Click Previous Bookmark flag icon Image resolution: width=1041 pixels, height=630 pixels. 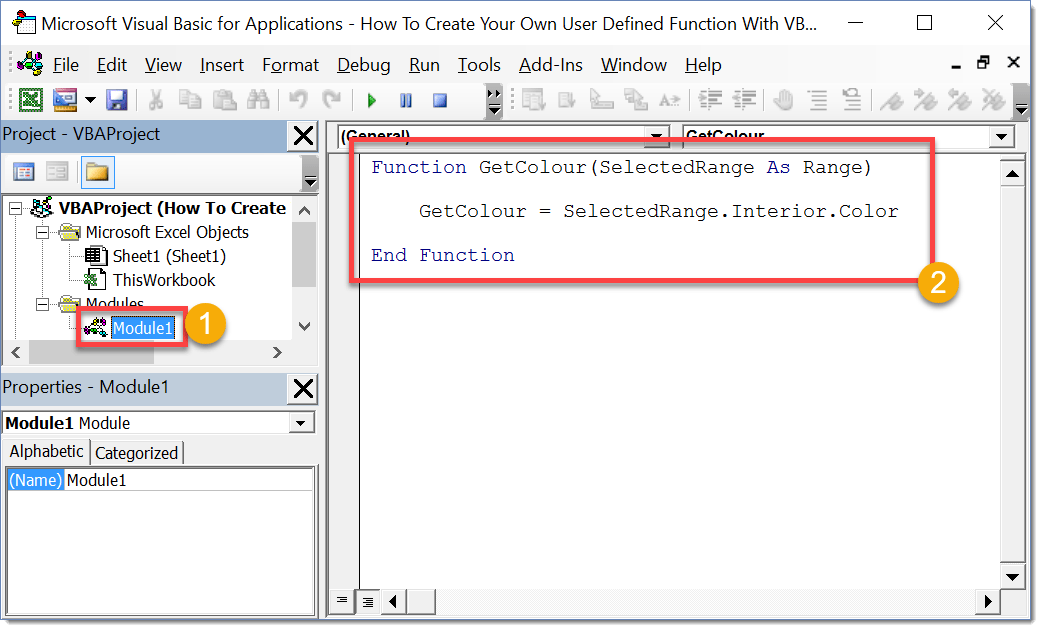click(x=959, y=100)
